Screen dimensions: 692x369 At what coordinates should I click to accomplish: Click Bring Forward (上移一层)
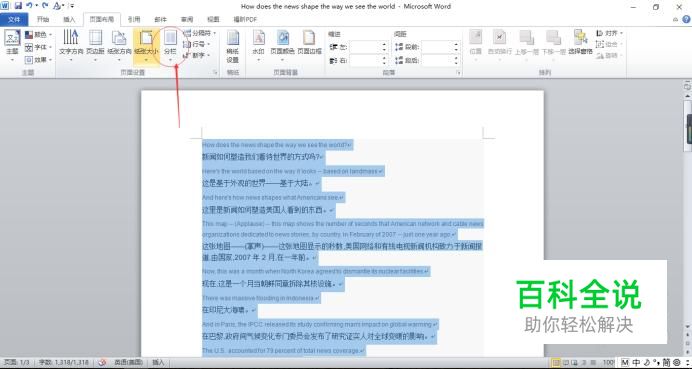[x=527, y=46]
